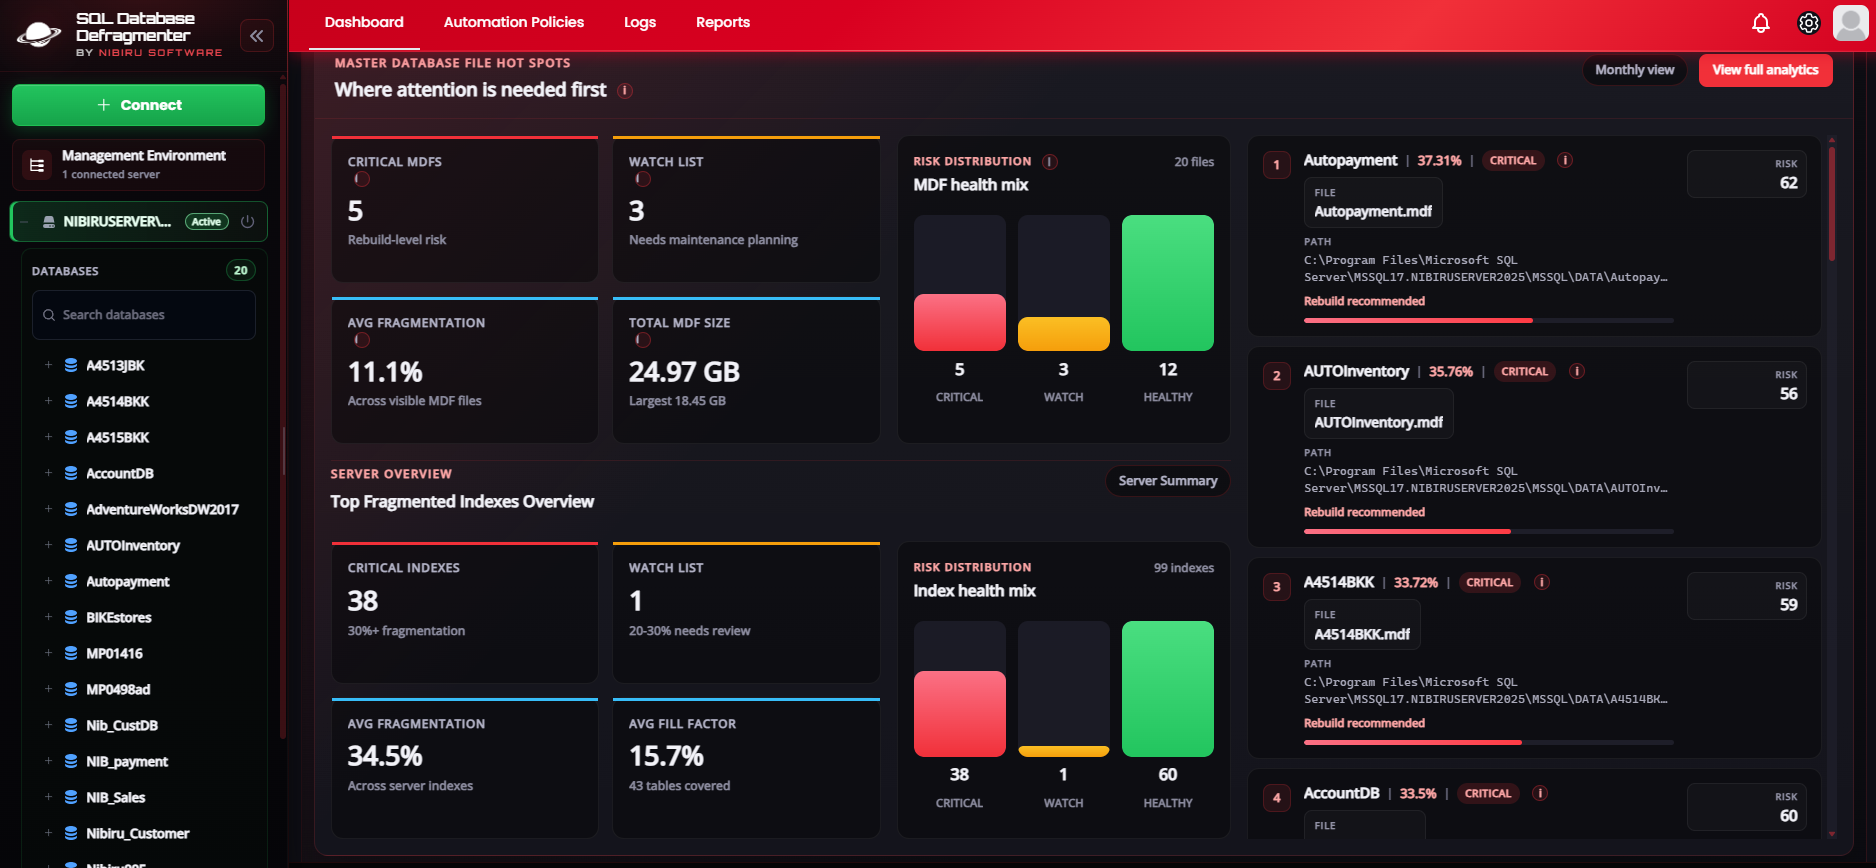Image resolution: width=1876 pixels, height=868 pixels.
Task: Click the Nibiru planet logo
Action: coord(39,35)
